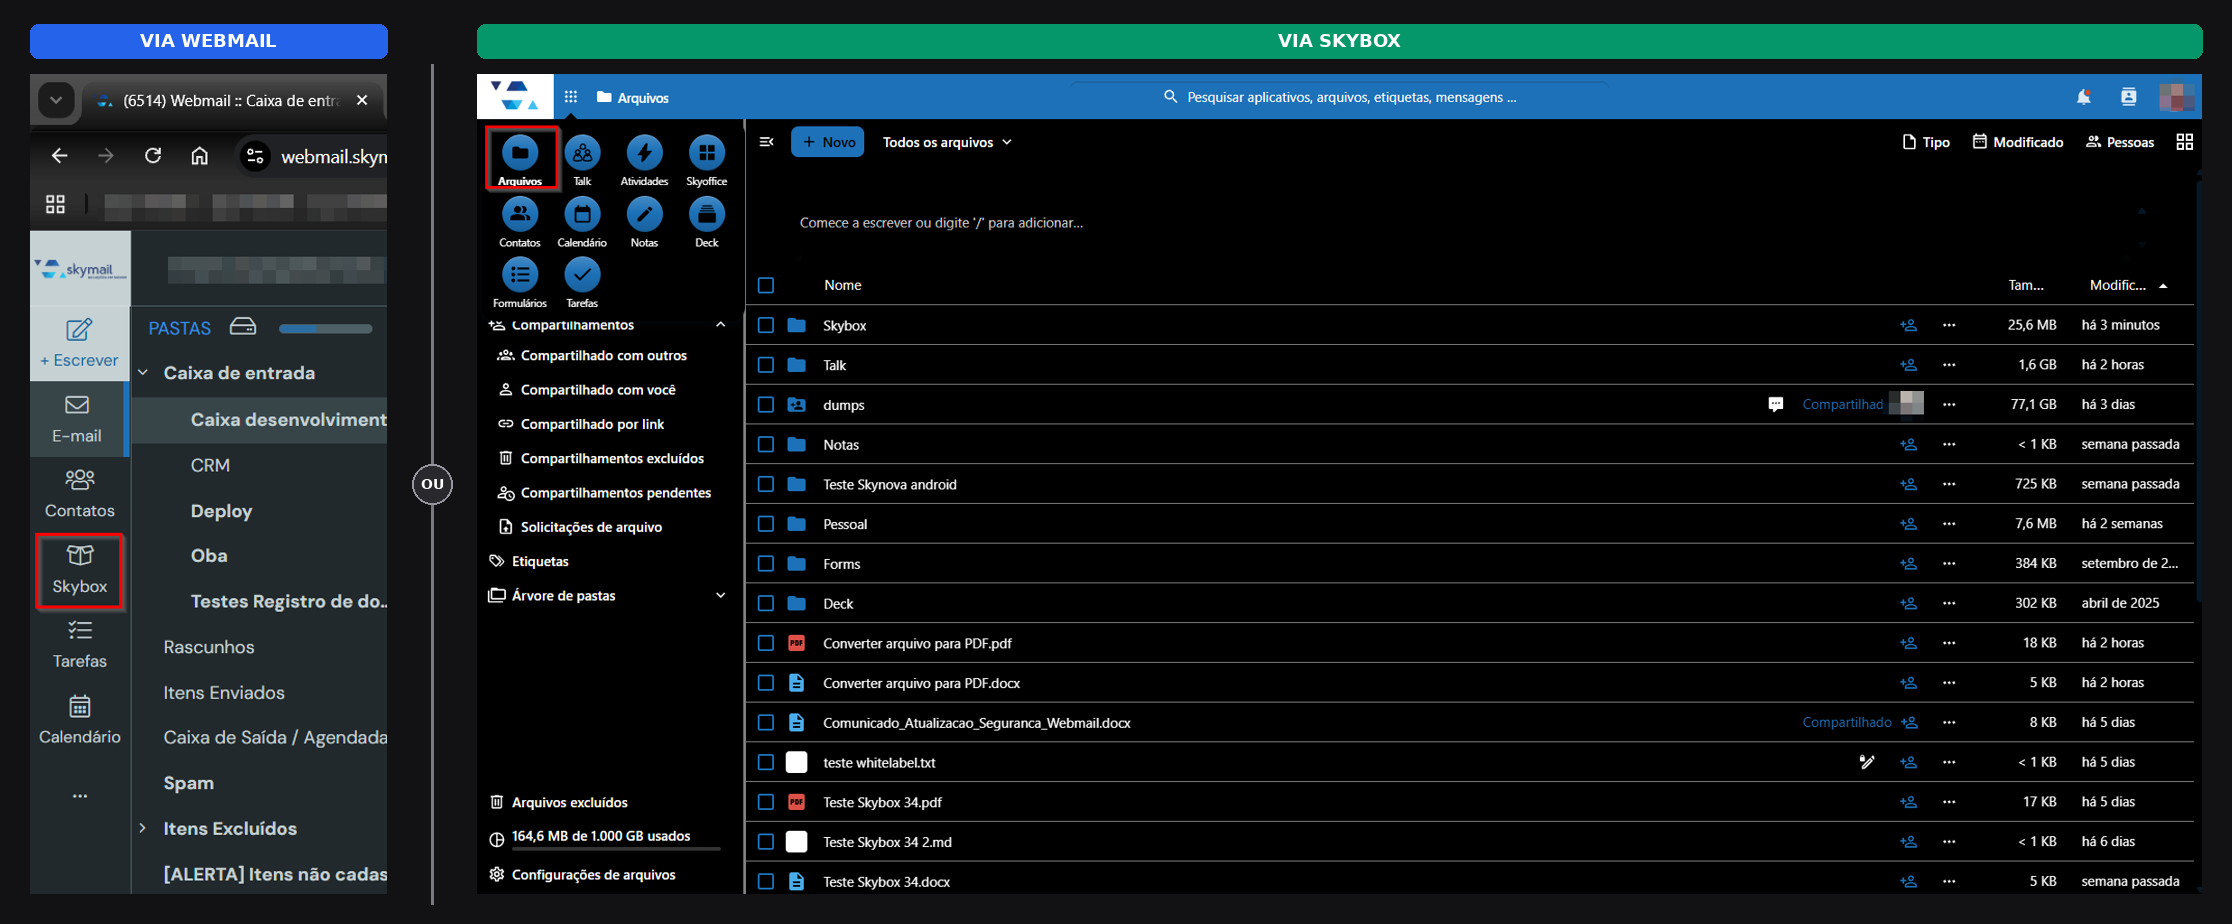The width and height of the screenshot is (2232, 924).
Task: Open the Todos os arquivos dropdown
Action: tap(947, 142)
